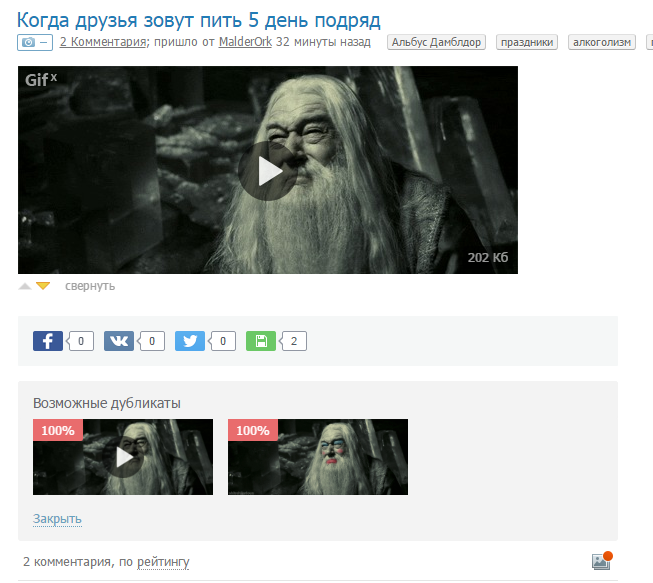Open second duplicate thumbnail with painted face
This screenshot has width=653, height=583.
point(318,457)
